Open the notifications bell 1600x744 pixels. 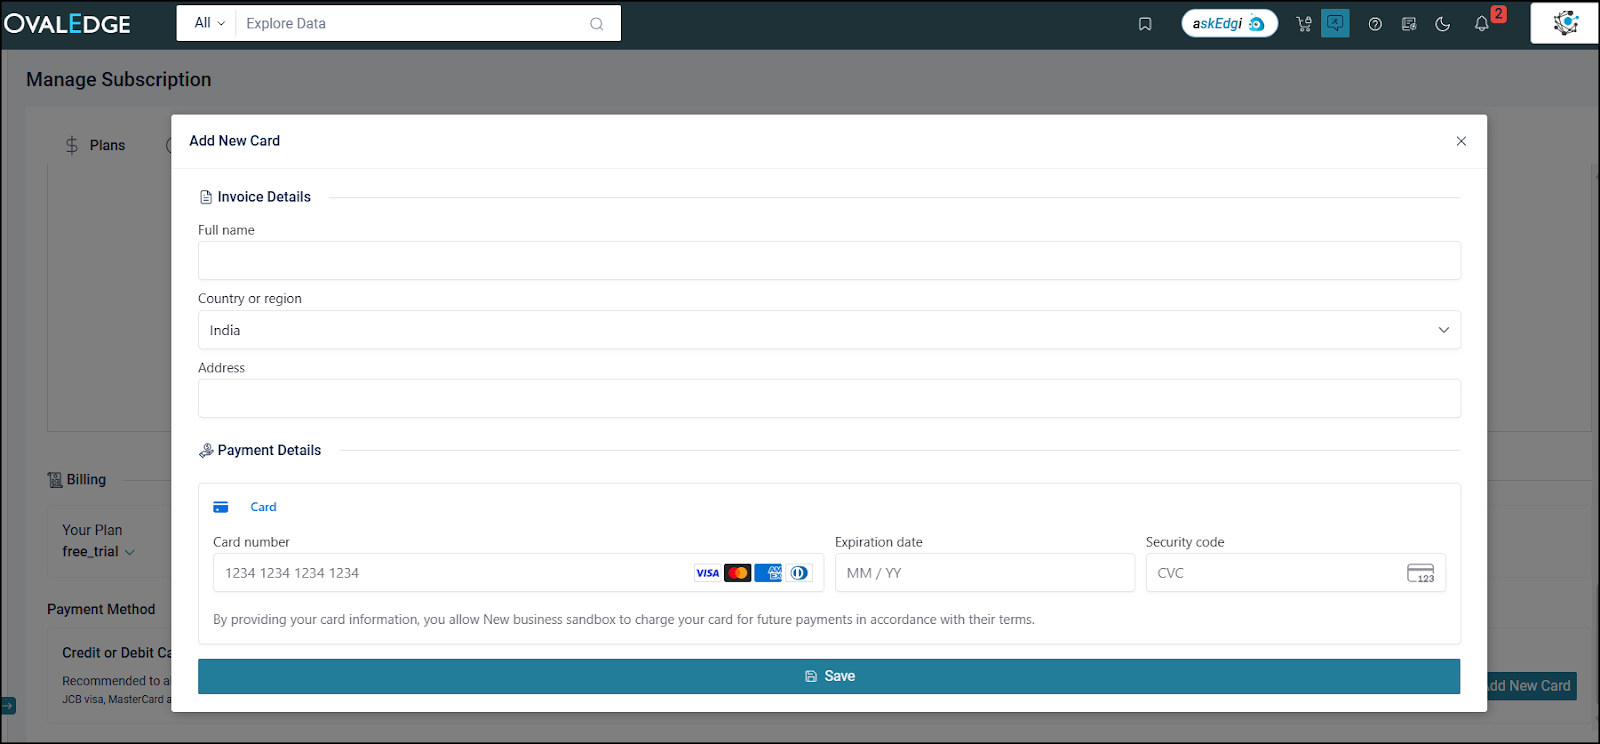tap(1482, 24)
